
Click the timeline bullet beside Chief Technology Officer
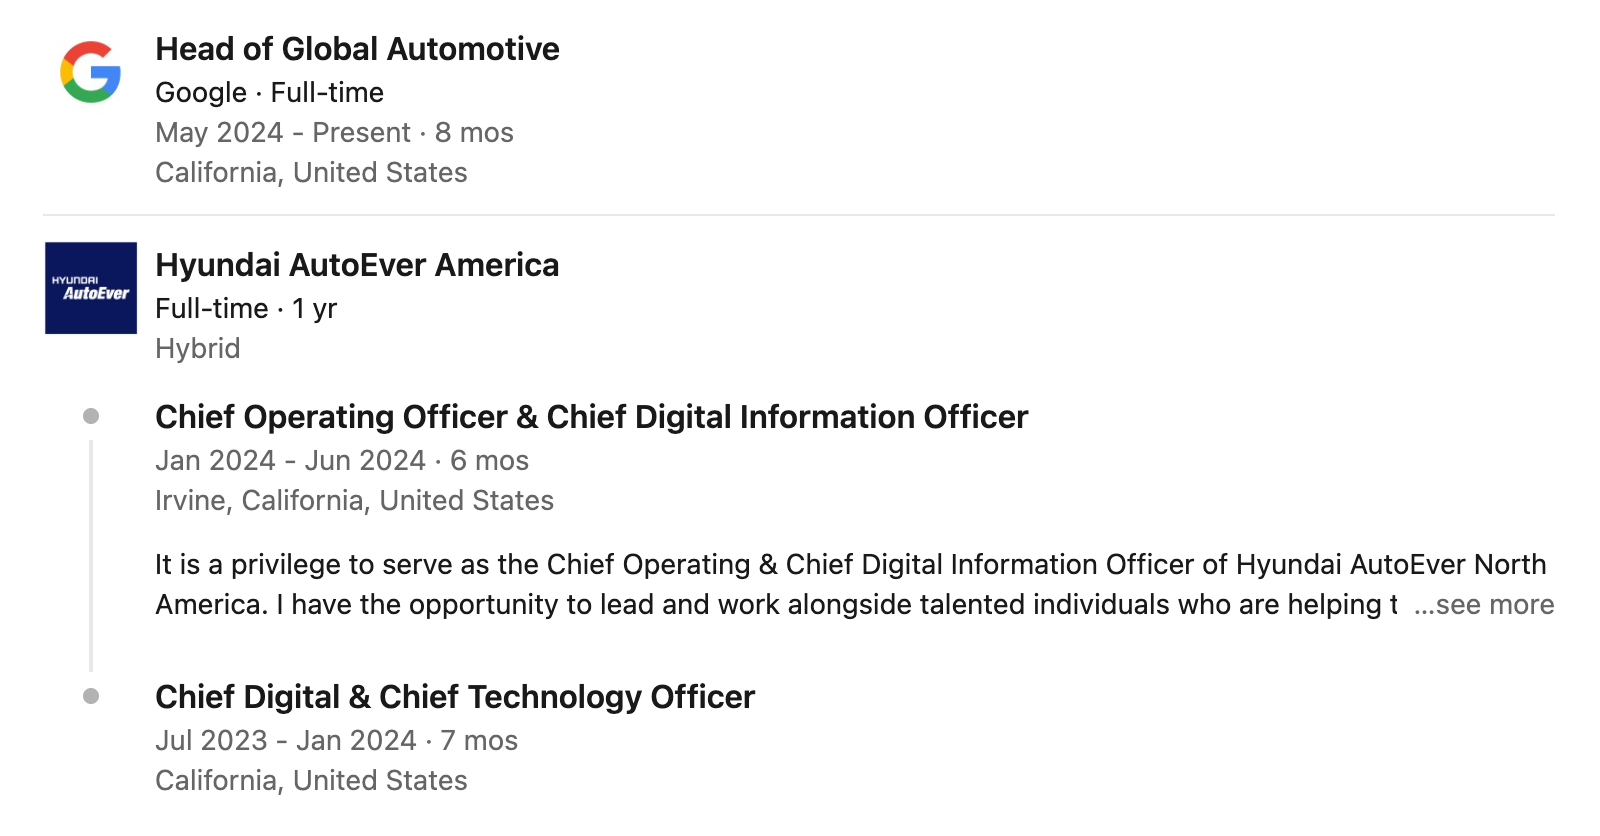click(91, 696)
